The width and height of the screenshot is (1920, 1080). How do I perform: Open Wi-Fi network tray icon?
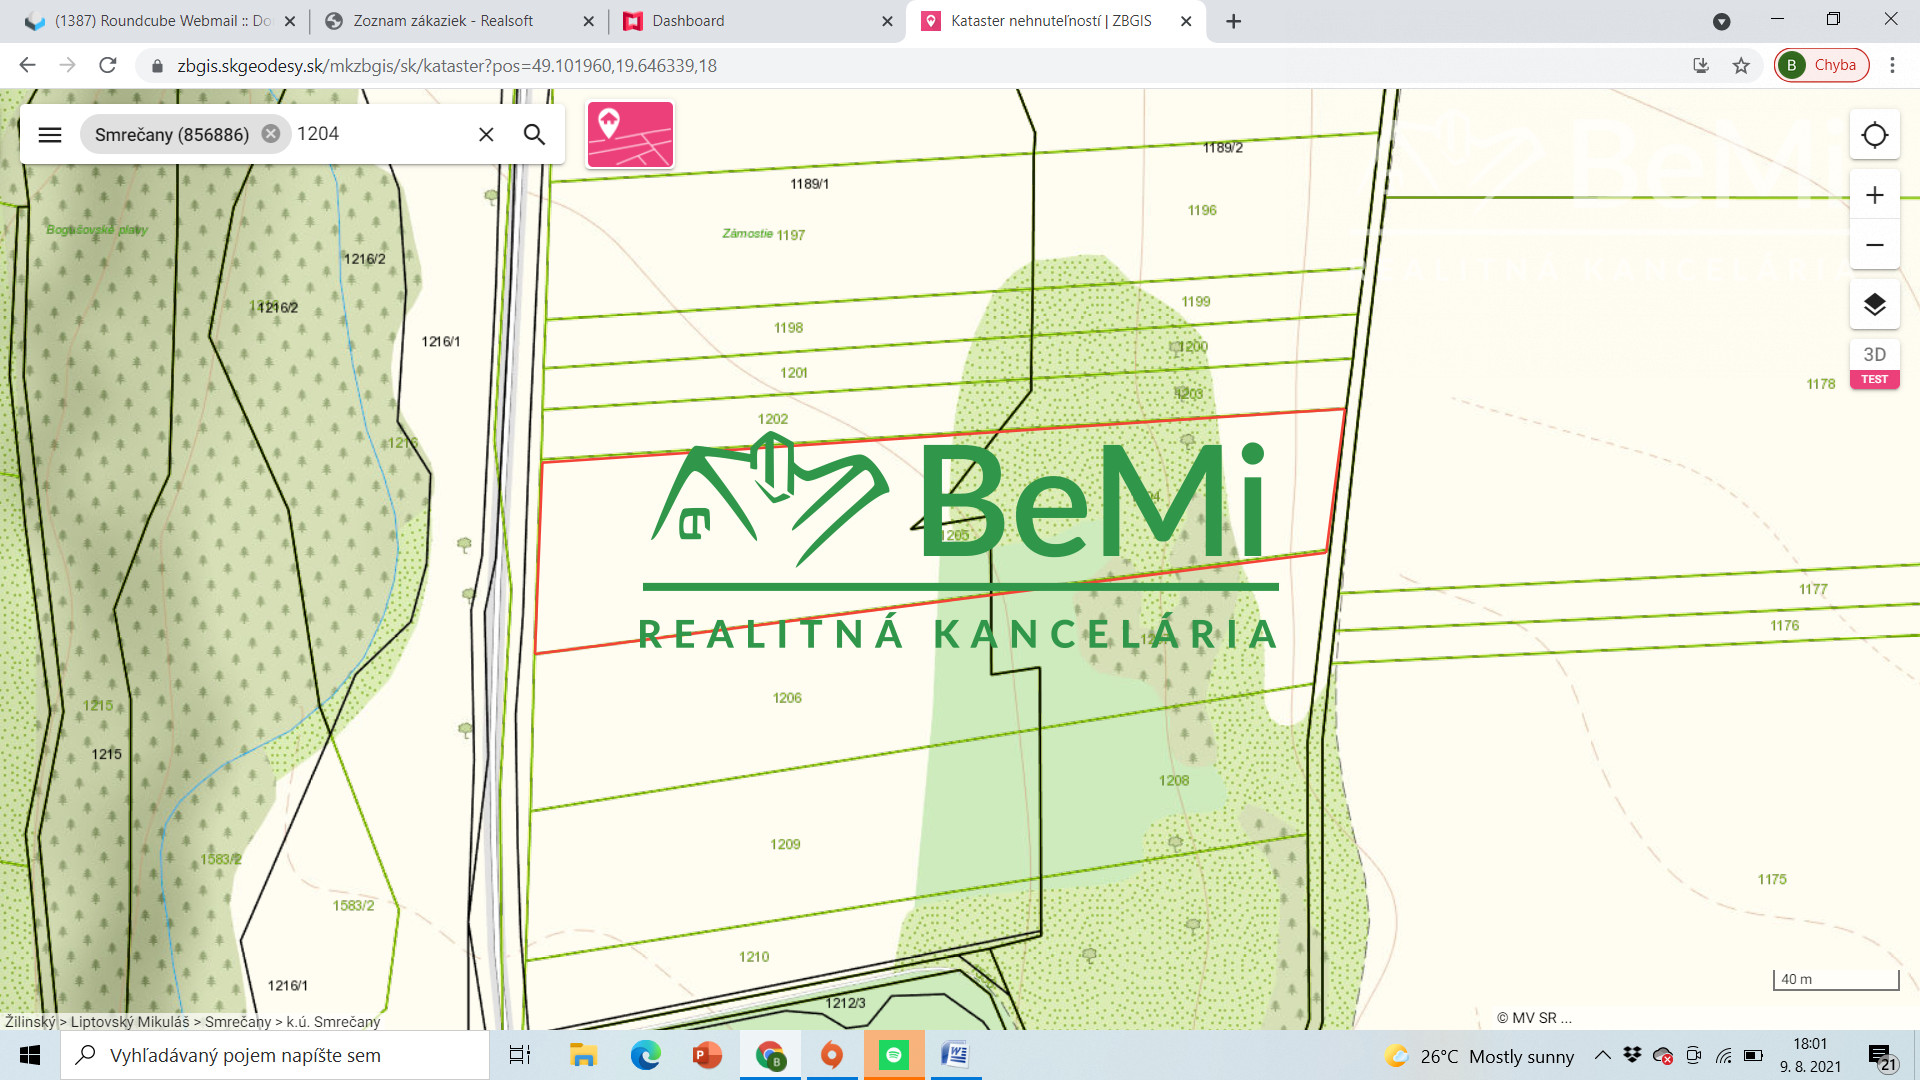pyautogui.click(x=1724, y=1055)
